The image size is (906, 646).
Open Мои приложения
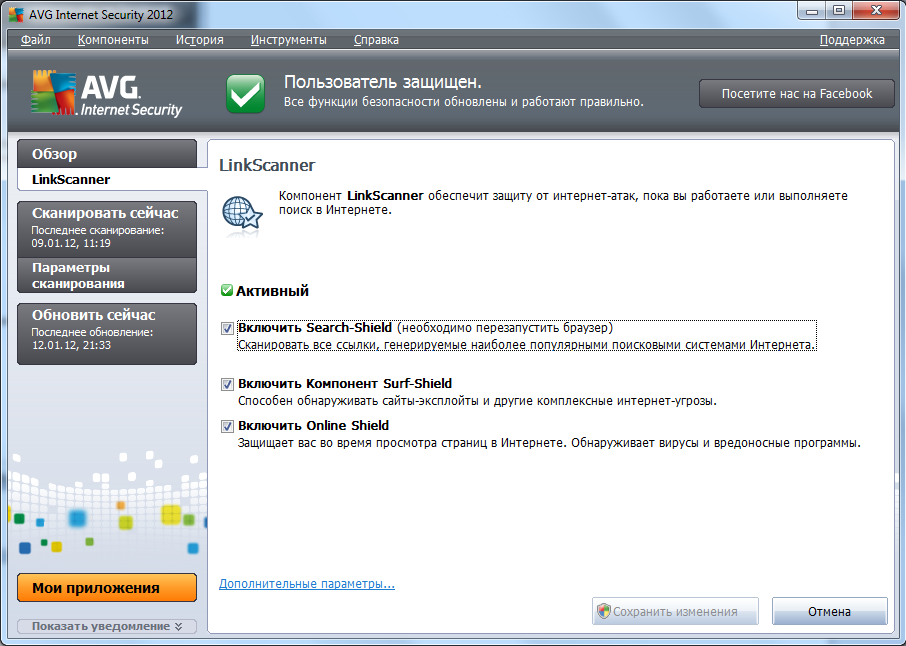(107, 588)
